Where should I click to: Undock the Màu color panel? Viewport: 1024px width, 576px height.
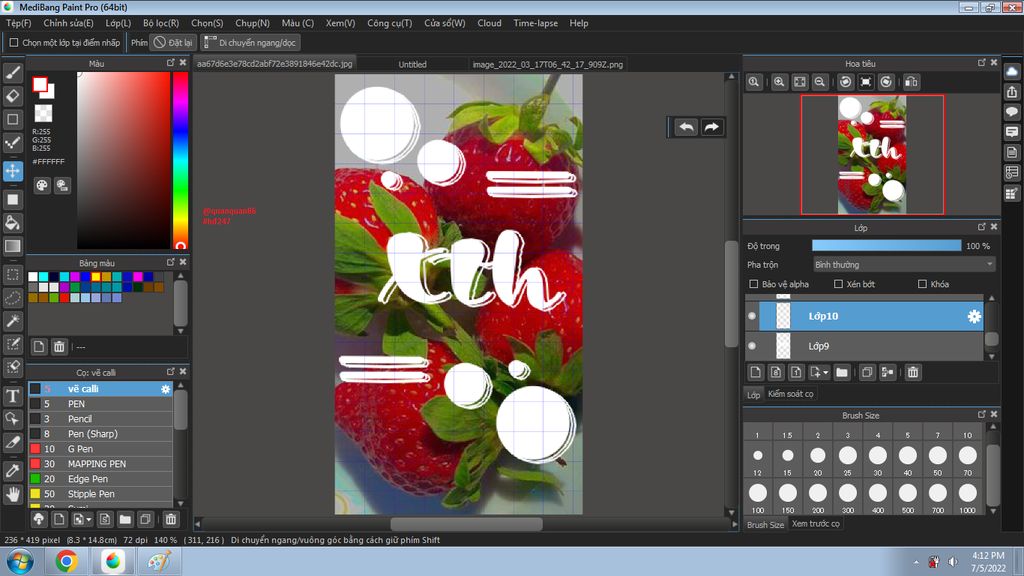tap(170, 63)
